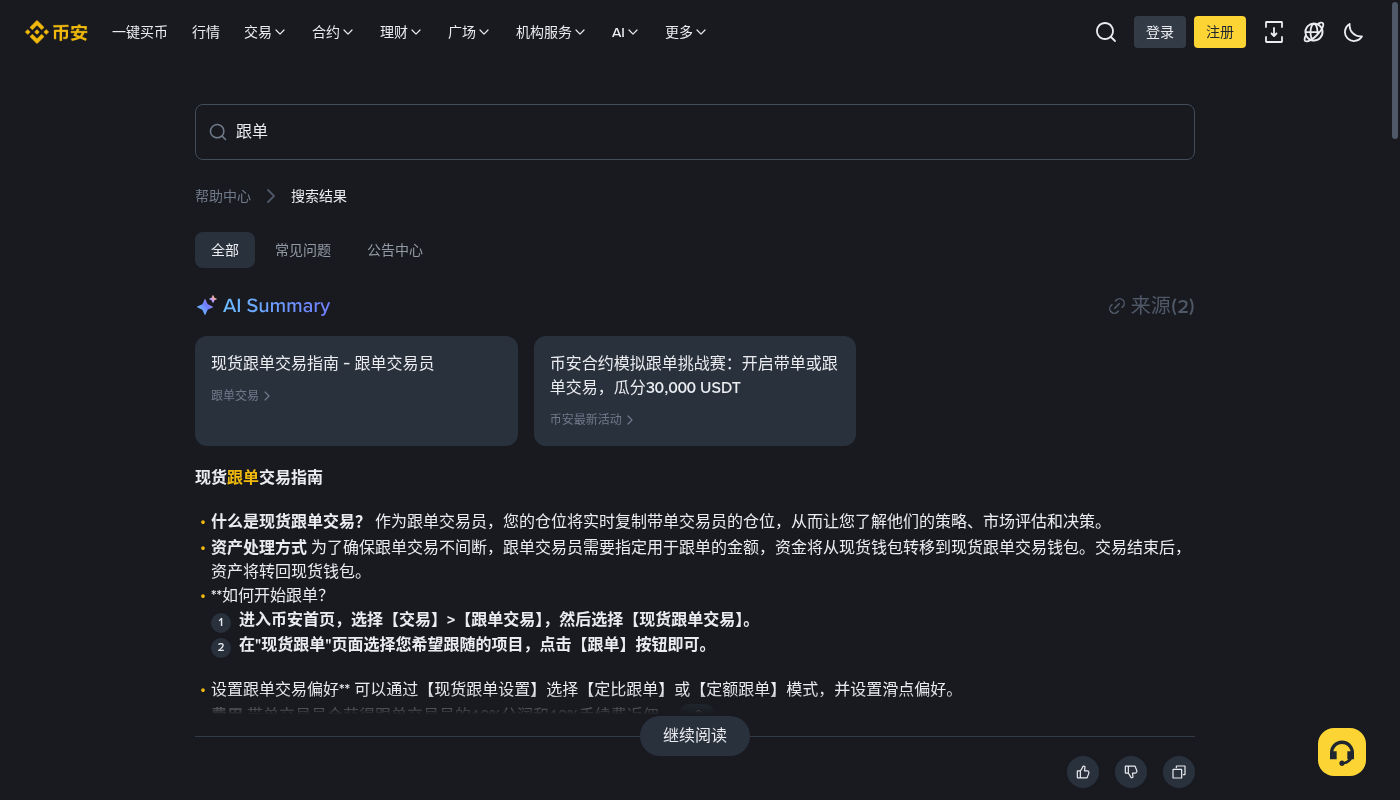Click the 现货跟单交易指南 heading
The width and height of the screenshot is (1400, 800).
pos(259,478)
